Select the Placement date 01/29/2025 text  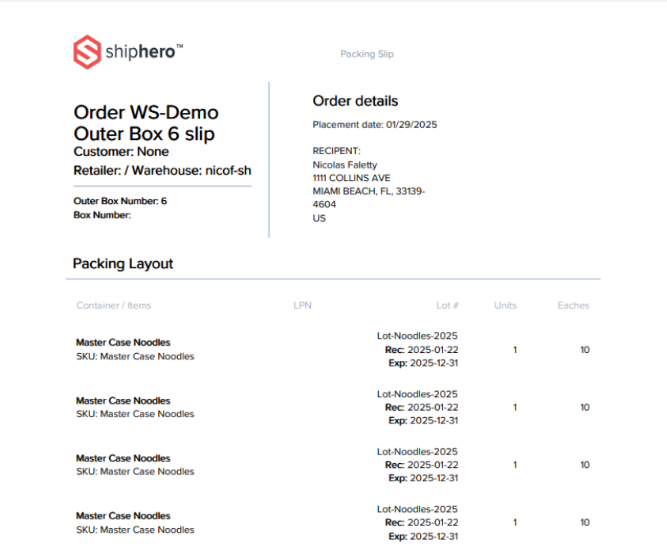click(x=375, y=125)
